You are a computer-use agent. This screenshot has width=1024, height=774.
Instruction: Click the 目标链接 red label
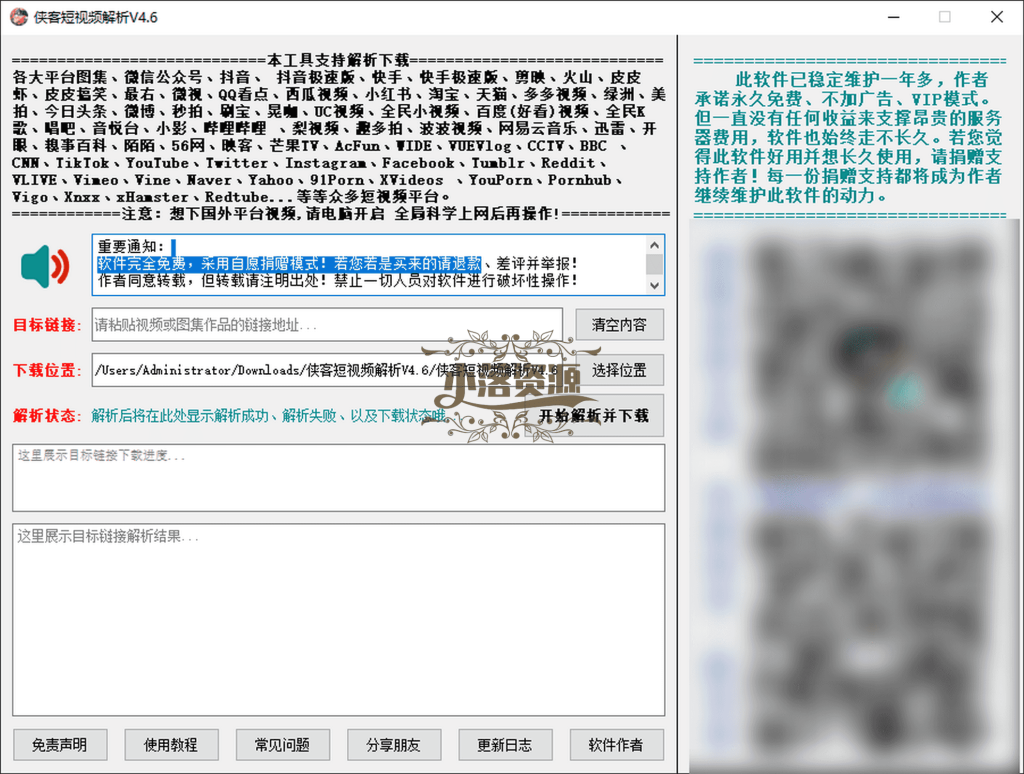pos(47,325)
